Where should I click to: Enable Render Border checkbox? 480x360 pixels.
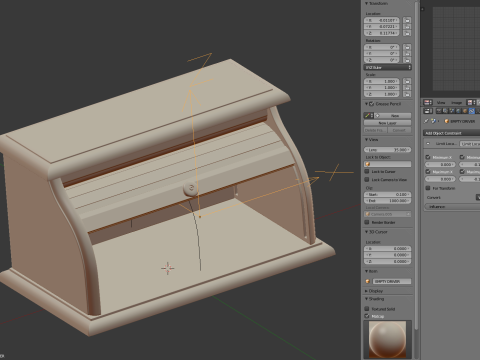click(x=367, y=222)
